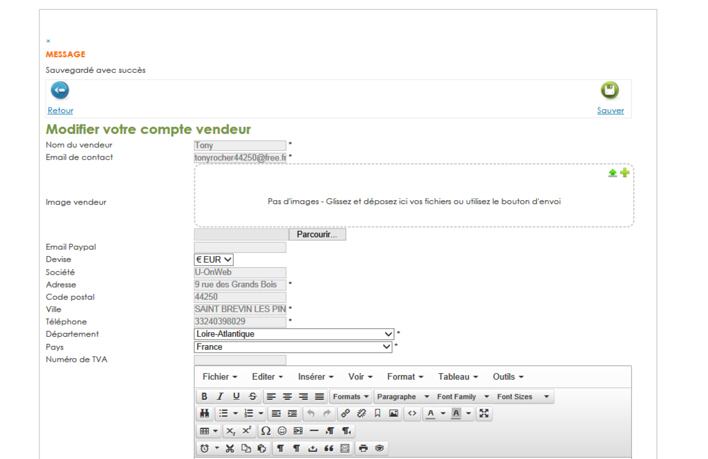The width and height of the screenshot is (708, 459).
Task: Expand bullet list style arrow
Action: pyautogui.click(x=235, y=413)
